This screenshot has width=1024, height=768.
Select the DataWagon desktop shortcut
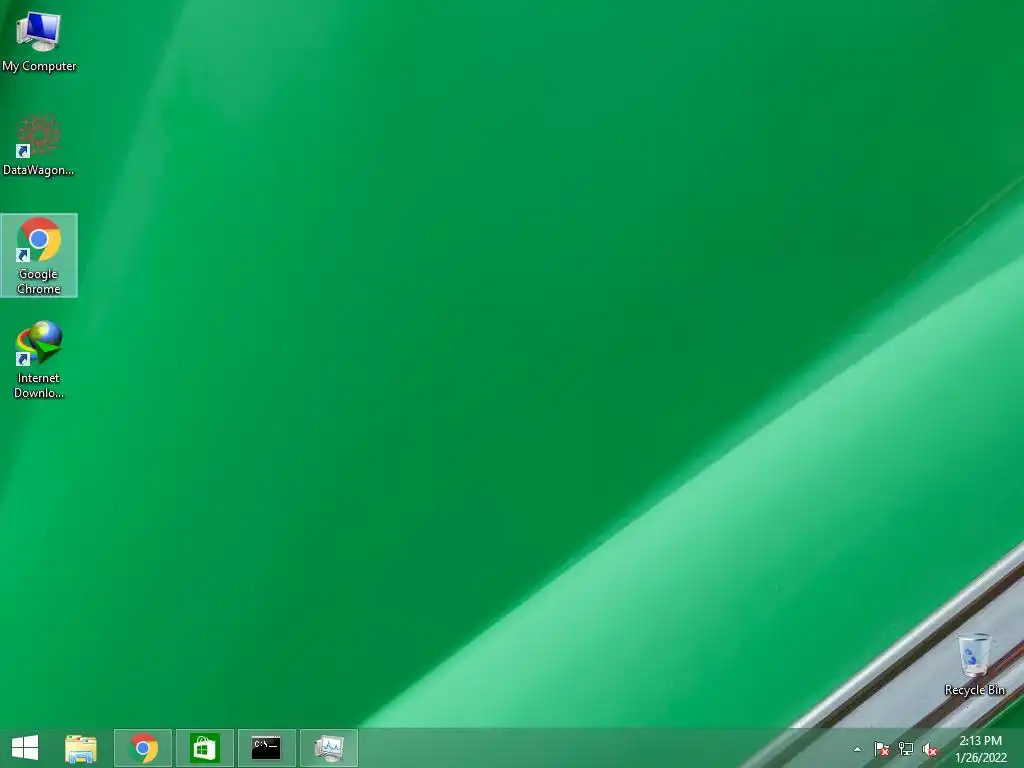pyautogui.click(x=39, y=145)
